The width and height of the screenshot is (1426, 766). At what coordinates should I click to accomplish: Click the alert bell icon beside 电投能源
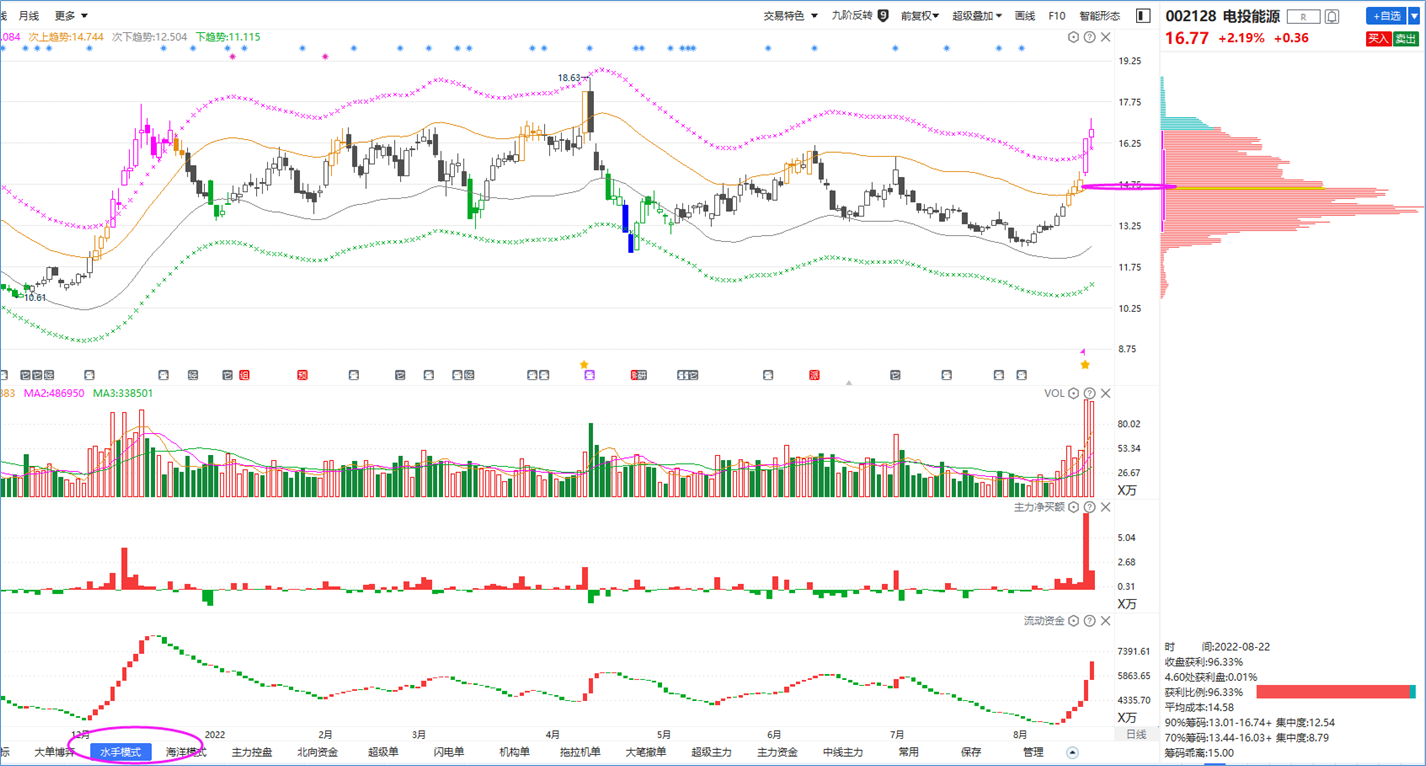[1332, 16]
